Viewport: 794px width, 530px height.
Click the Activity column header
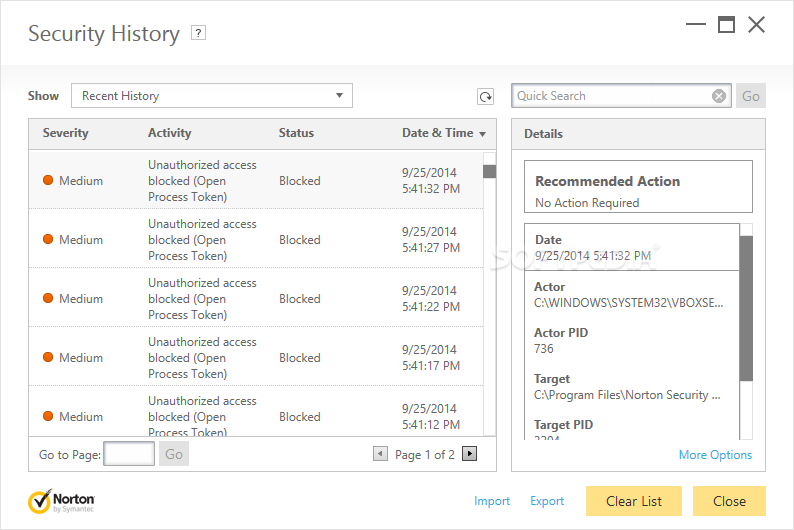pyautogui.click(x=170, y=133)
